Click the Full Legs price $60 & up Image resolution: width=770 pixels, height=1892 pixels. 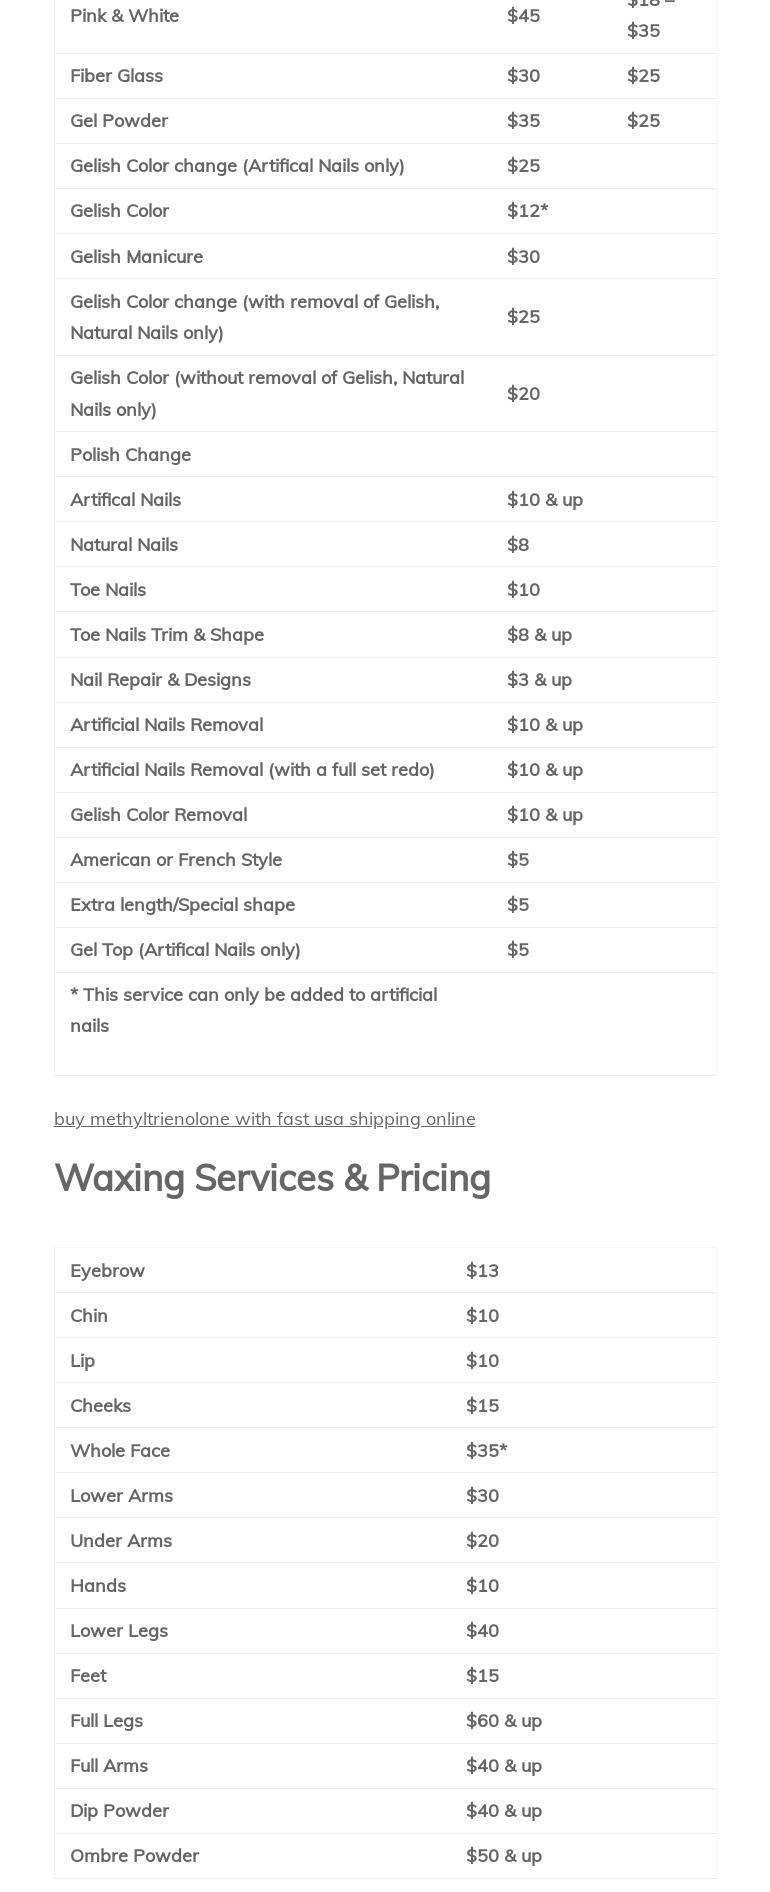[504, 1721]
